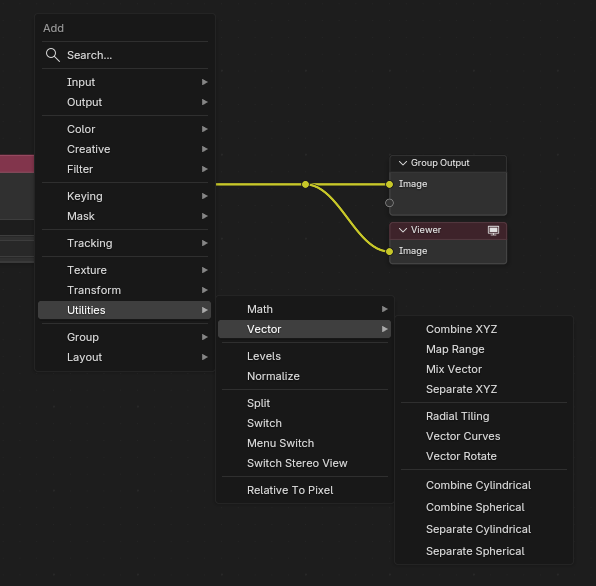Add a Relative To Pixel node
The width and height of the screenshot is (596, 586).
click(304, 490)
